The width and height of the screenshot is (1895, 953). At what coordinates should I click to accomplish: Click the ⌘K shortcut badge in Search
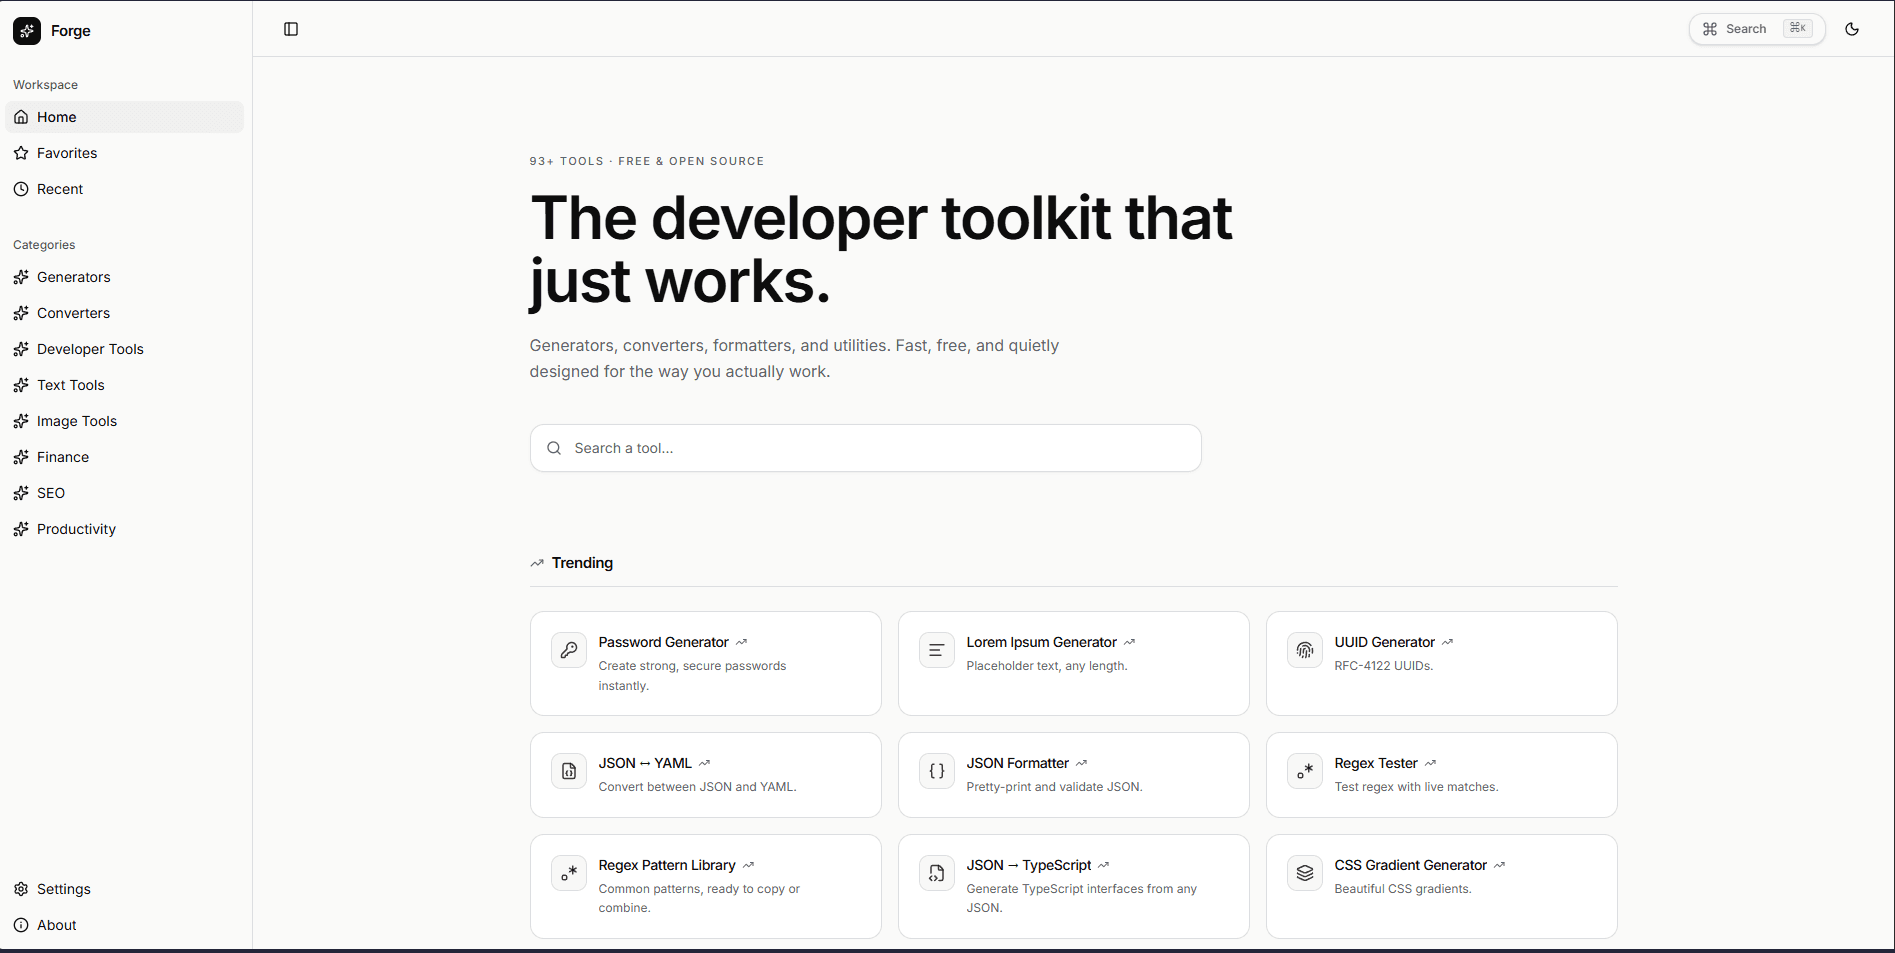[1798, 28]
